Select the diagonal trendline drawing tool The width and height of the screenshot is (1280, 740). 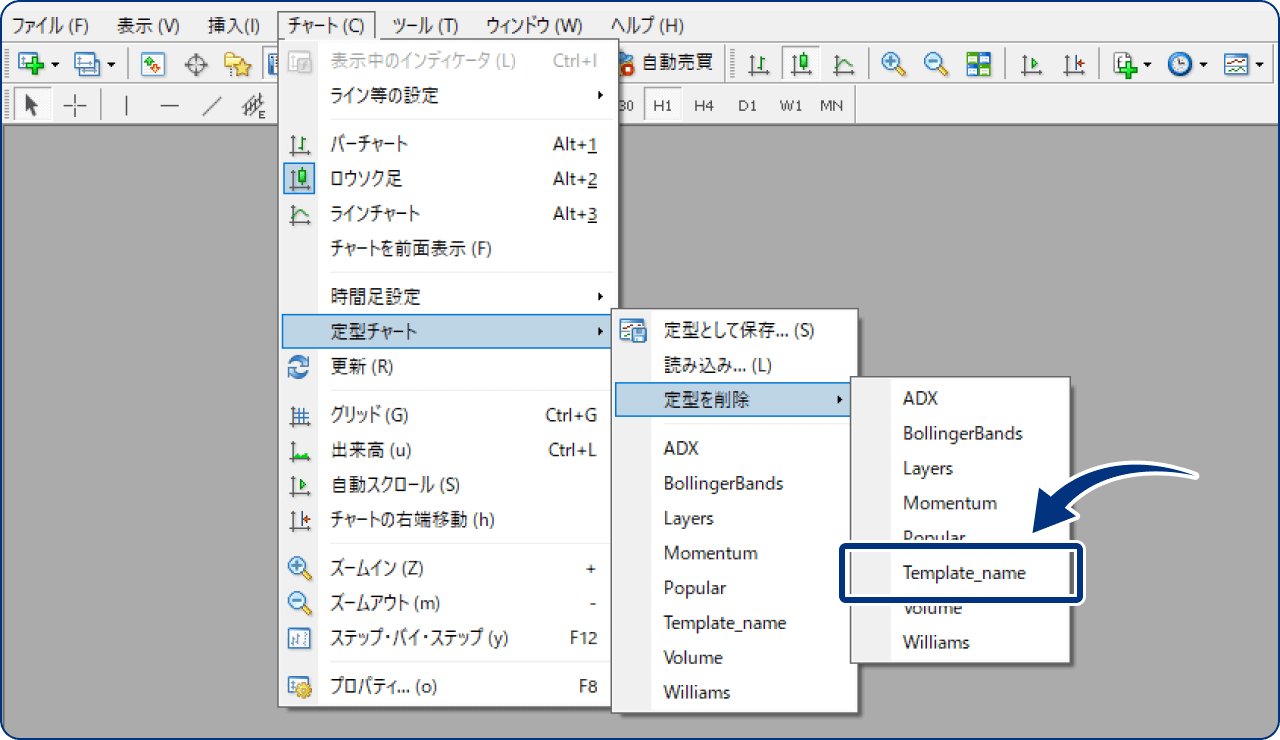coord(211,106)
